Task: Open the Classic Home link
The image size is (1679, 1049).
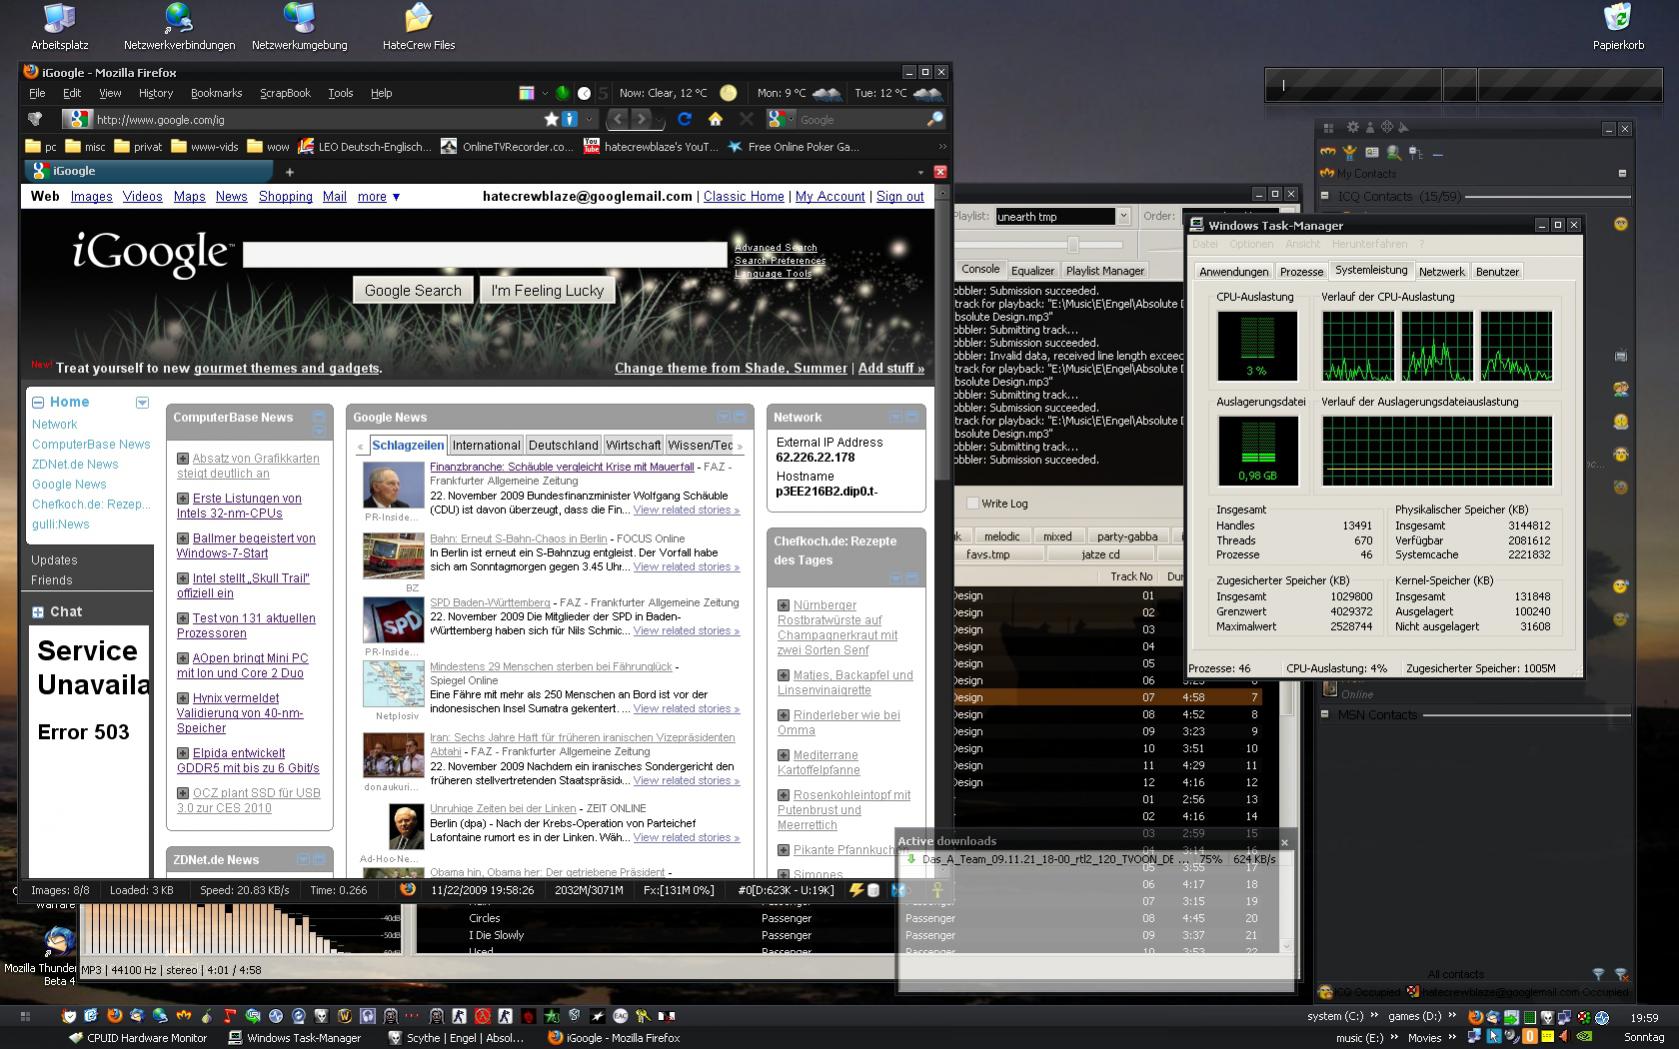Action: (744, 197)
